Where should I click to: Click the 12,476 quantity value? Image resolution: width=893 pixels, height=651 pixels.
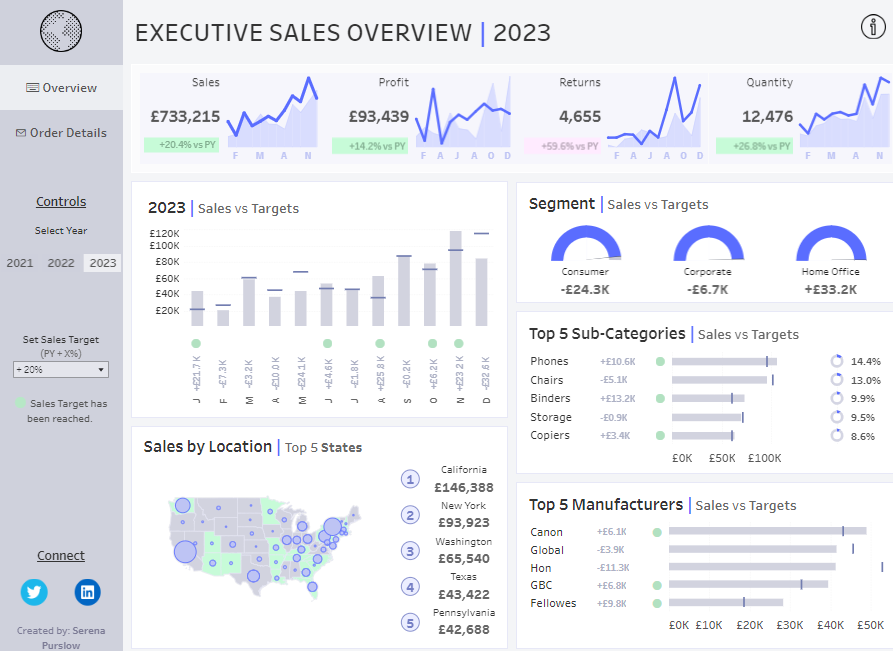pyautogui.click(x=767, y=117)
